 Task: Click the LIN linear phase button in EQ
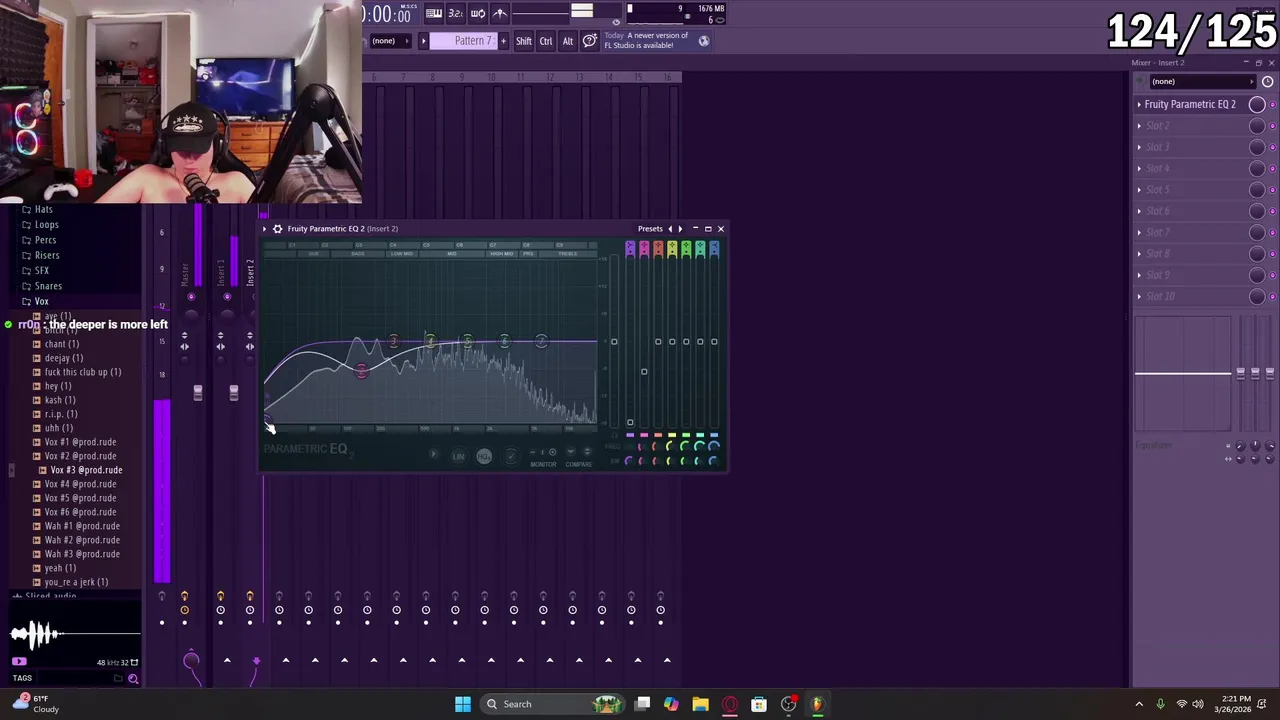(458, 456)
